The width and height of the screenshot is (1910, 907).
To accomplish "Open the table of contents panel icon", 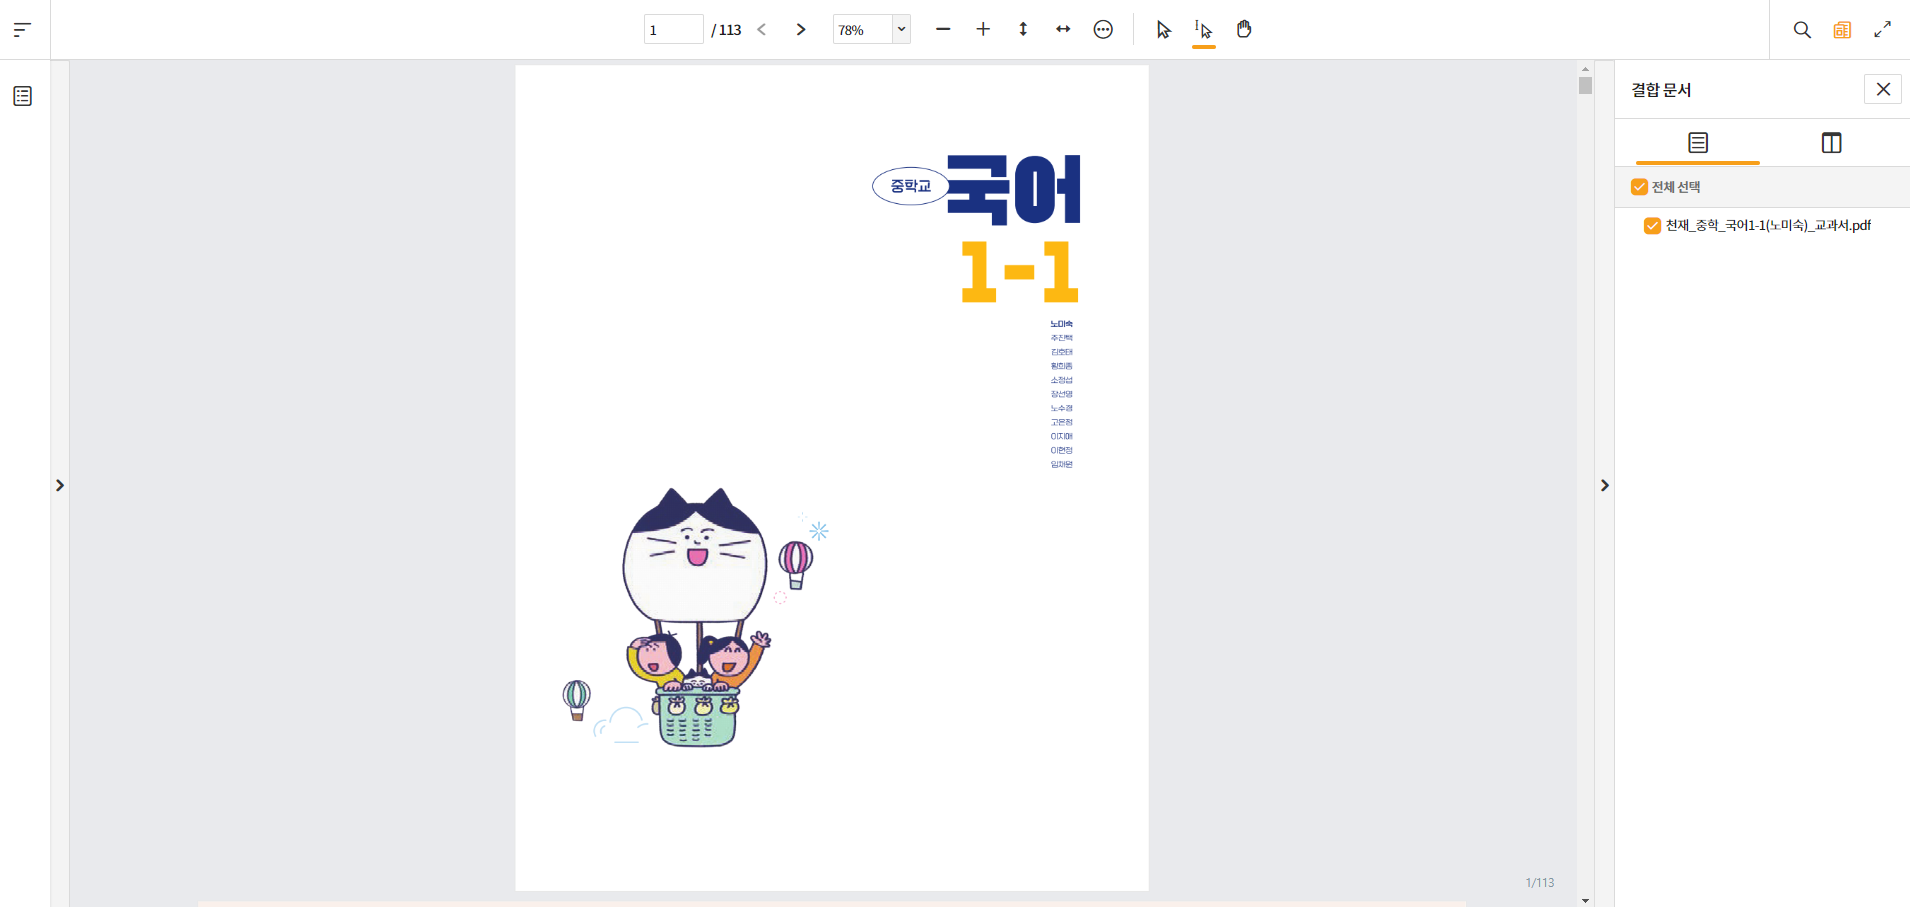I will tap(22, 96).
